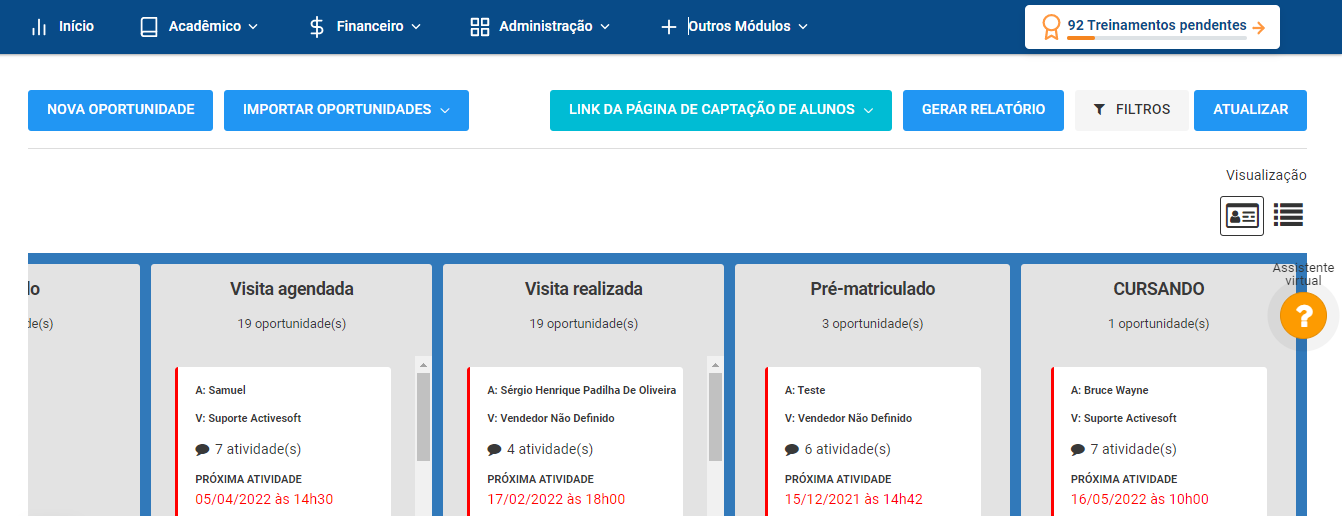This screenshot has width=1342, height=516.
Task: Click the date 16/05/2022 às 10h00
Action: [1140, 500]
